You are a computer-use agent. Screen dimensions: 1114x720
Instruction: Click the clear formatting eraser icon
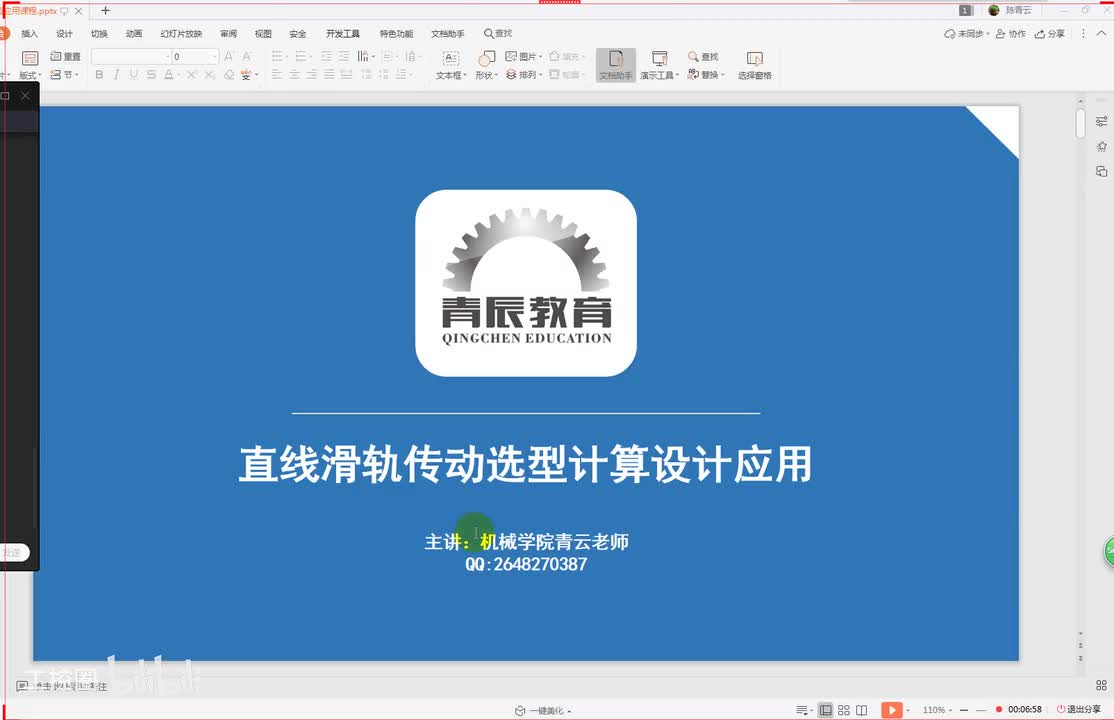(x=229, y=74)
